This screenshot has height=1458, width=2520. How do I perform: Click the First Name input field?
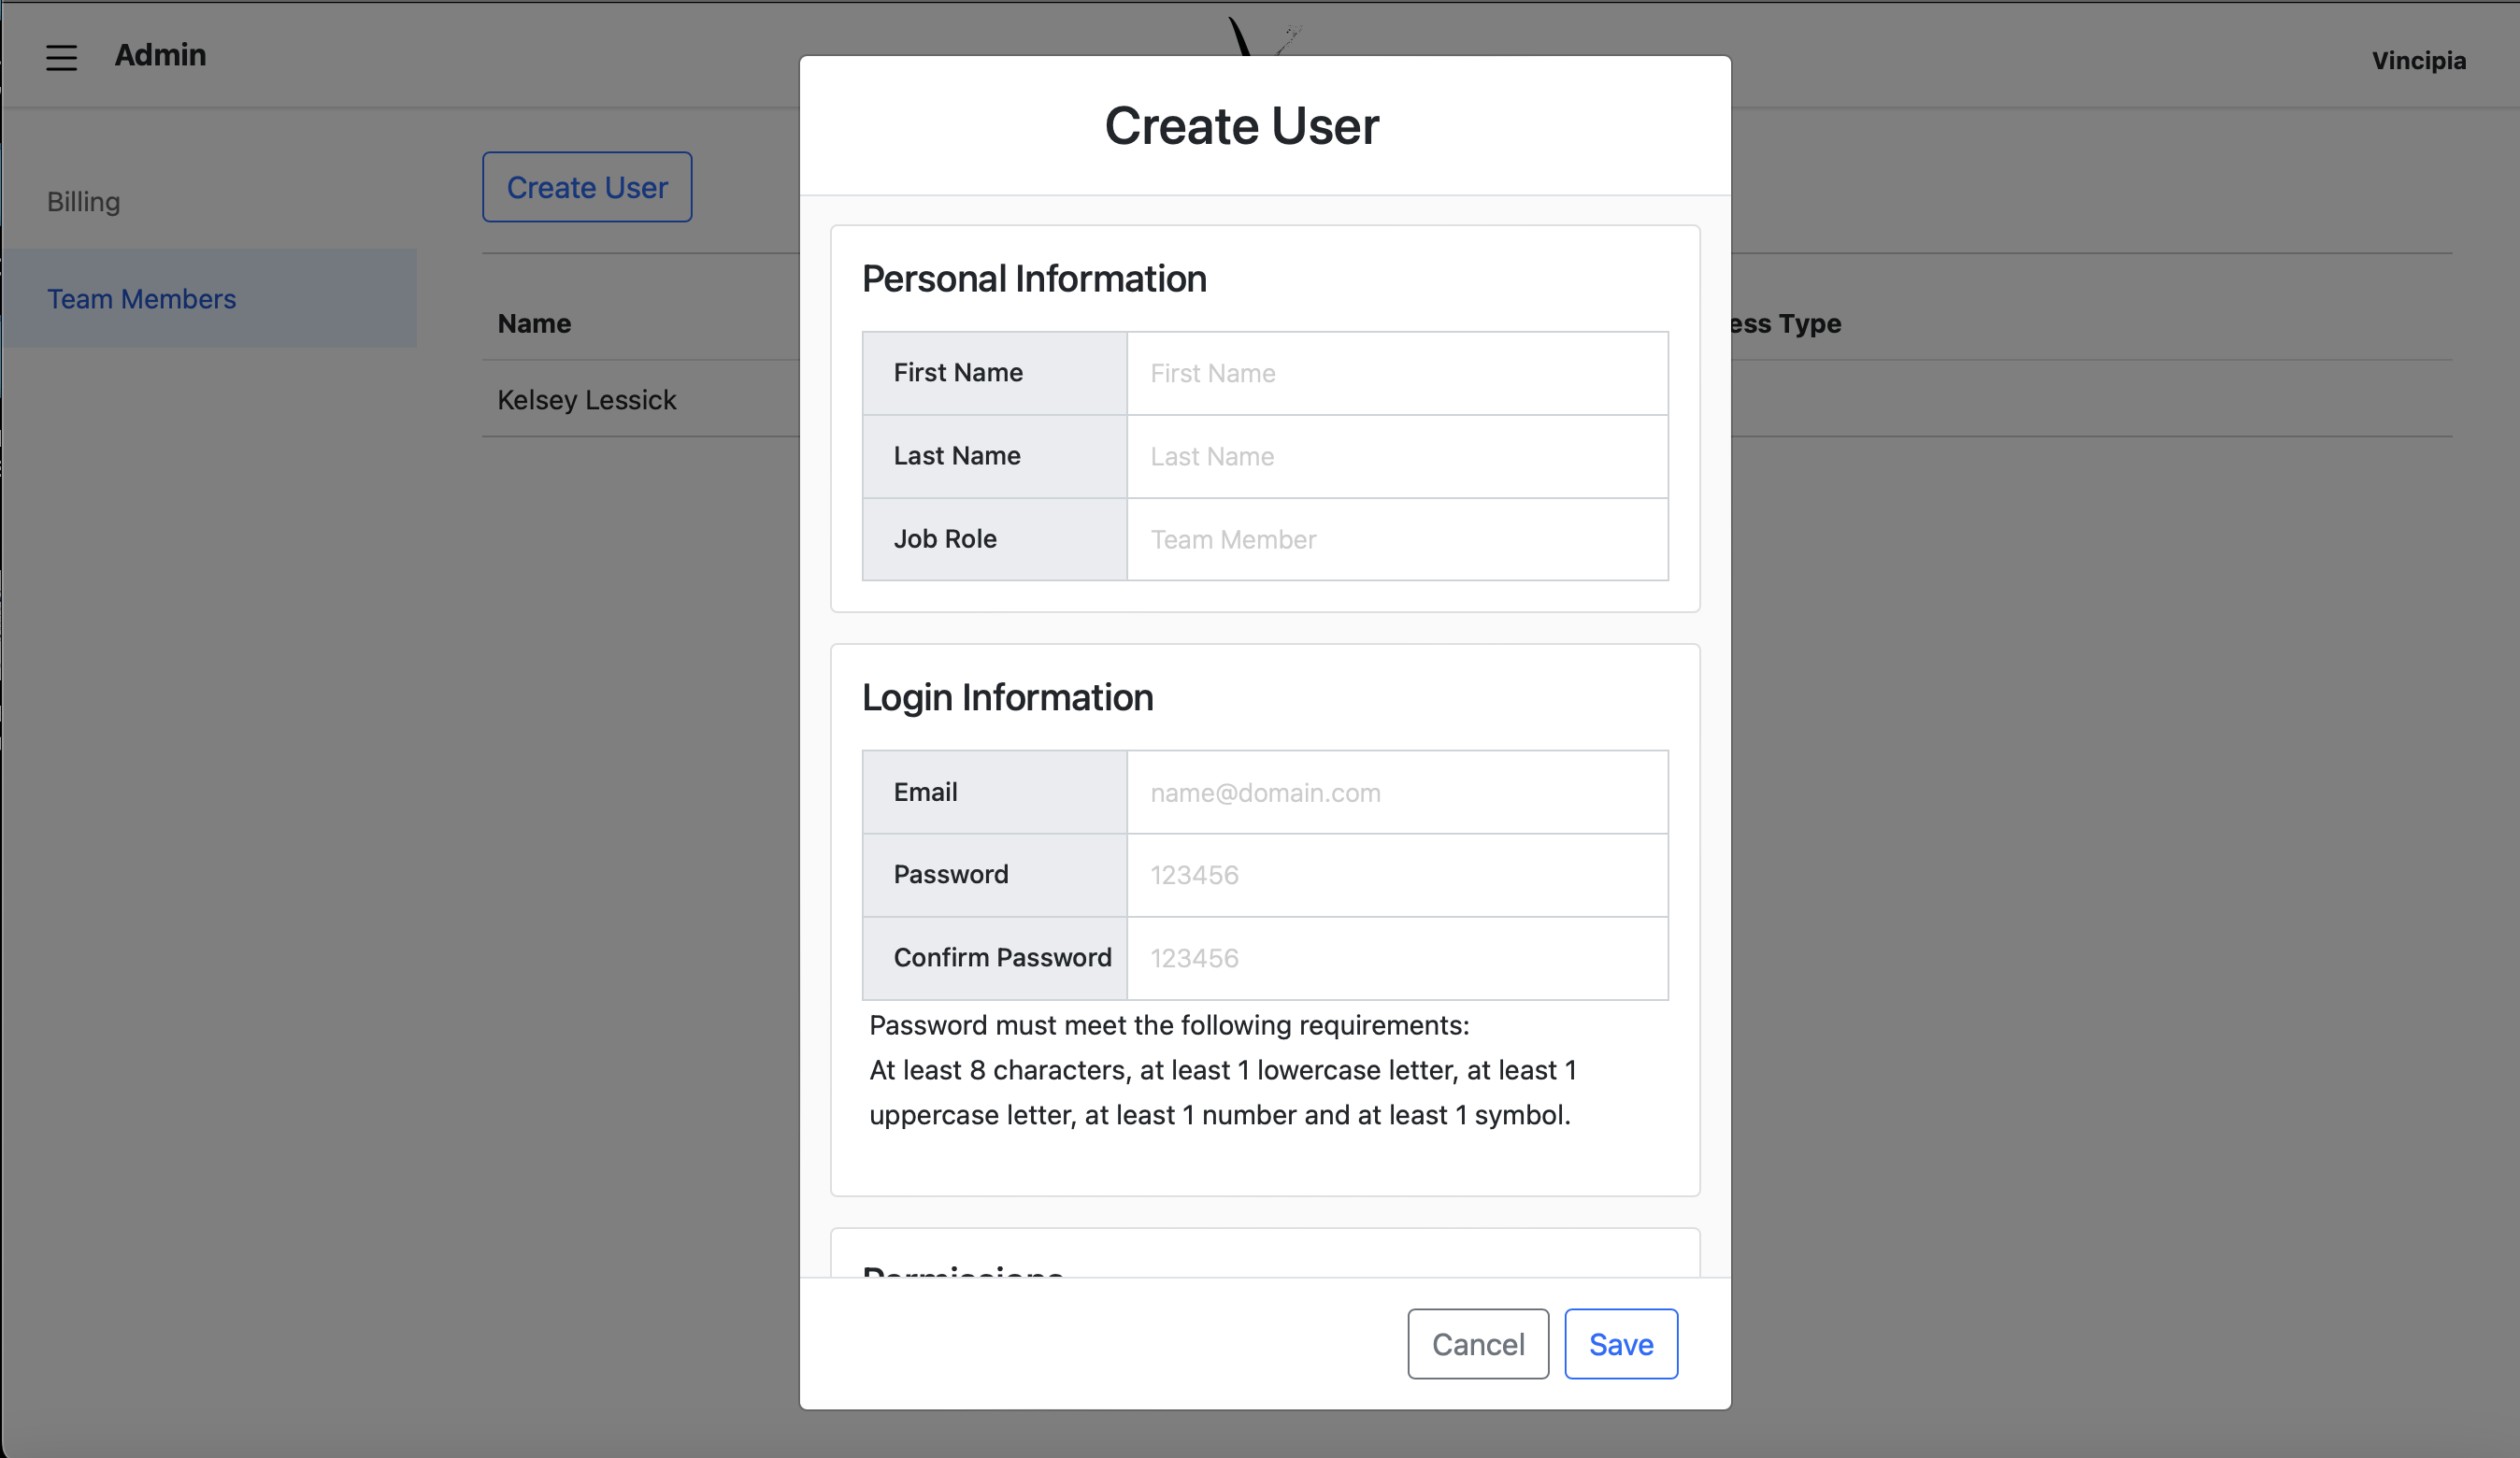tap(1397, 373)
